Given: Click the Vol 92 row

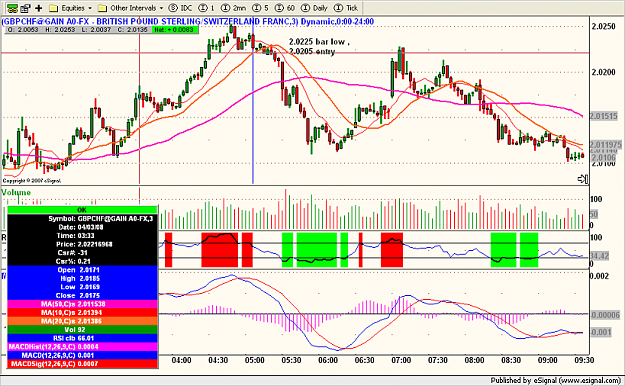Looking at the screenshot, I should point(82,329).
